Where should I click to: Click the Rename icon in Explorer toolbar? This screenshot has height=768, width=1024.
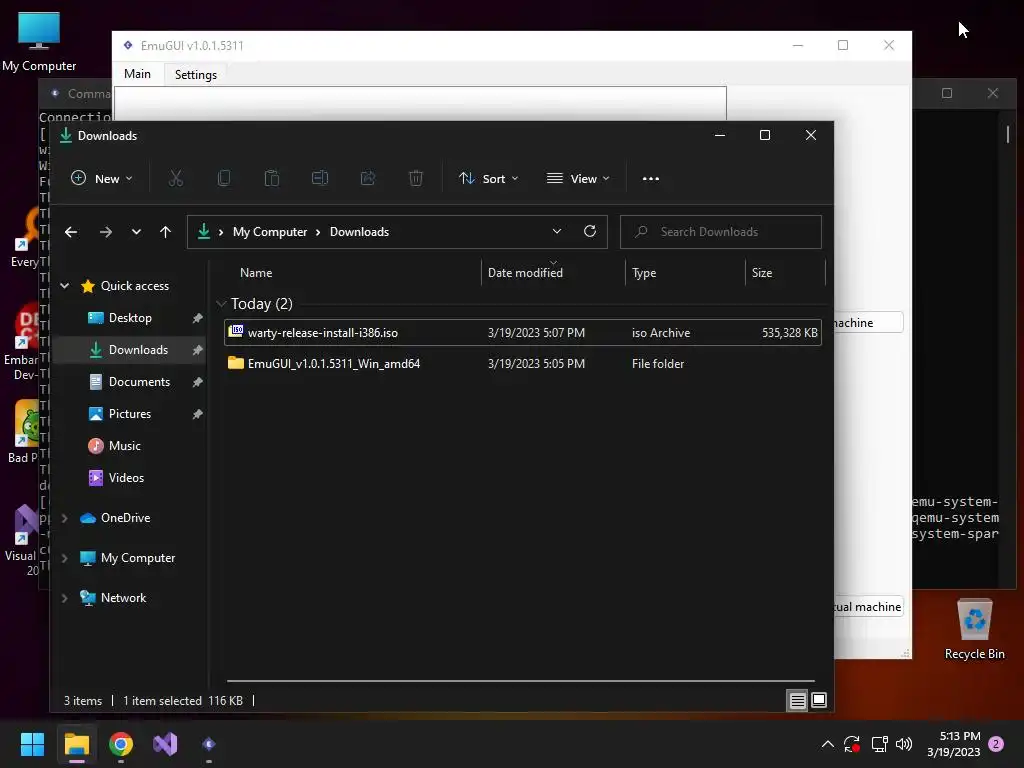320,178
